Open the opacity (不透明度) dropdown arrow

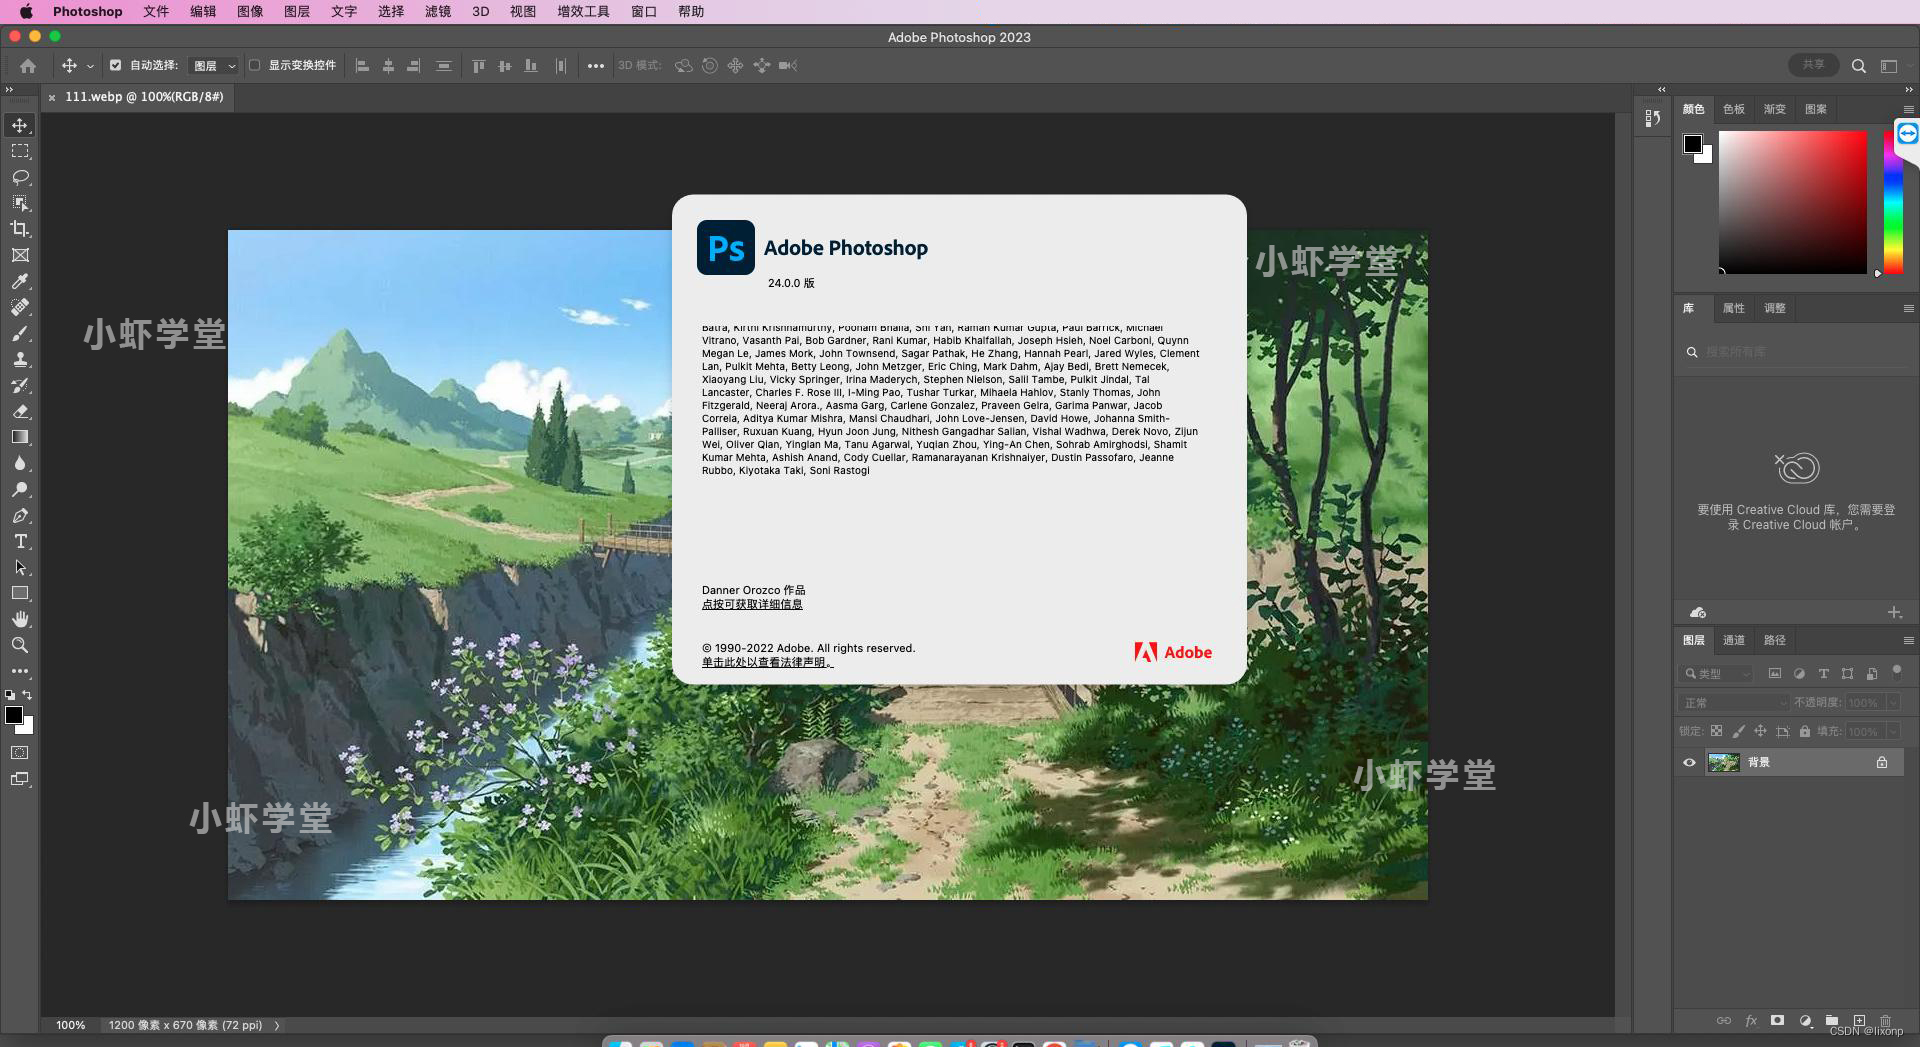coord(1893,703)
